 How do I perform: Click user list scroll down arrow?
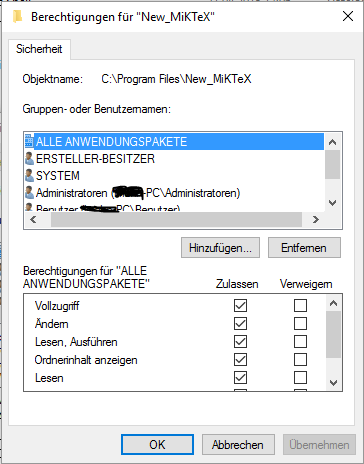click(332, 203)
